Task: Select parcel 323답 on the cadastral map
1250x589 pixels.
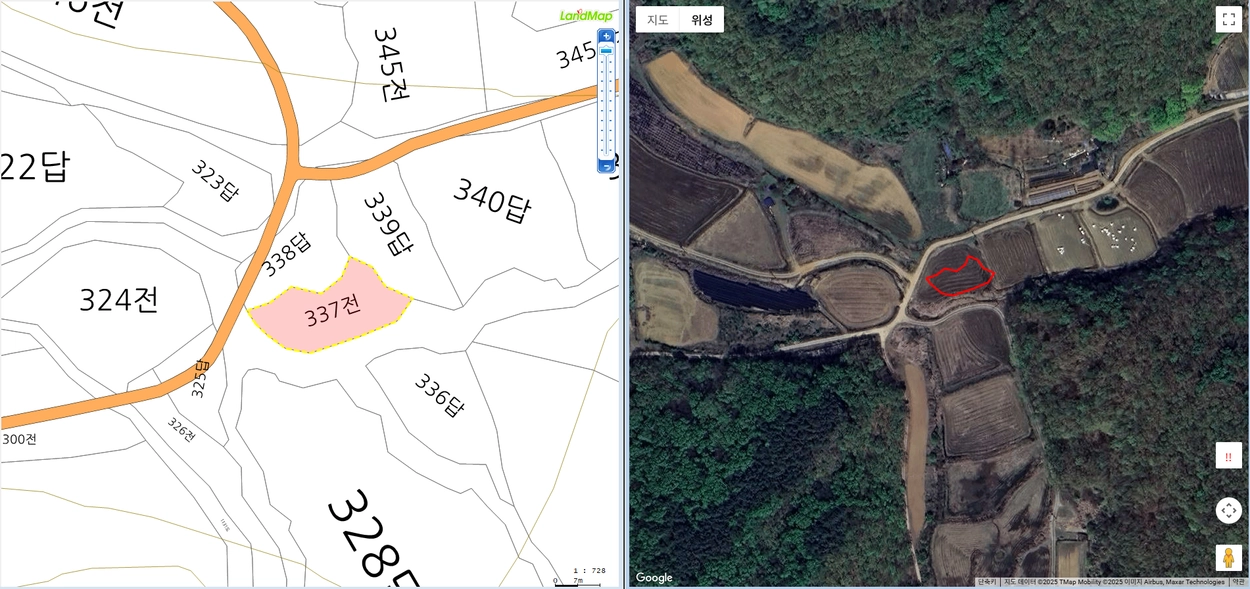Action: (x=215, y=181)
